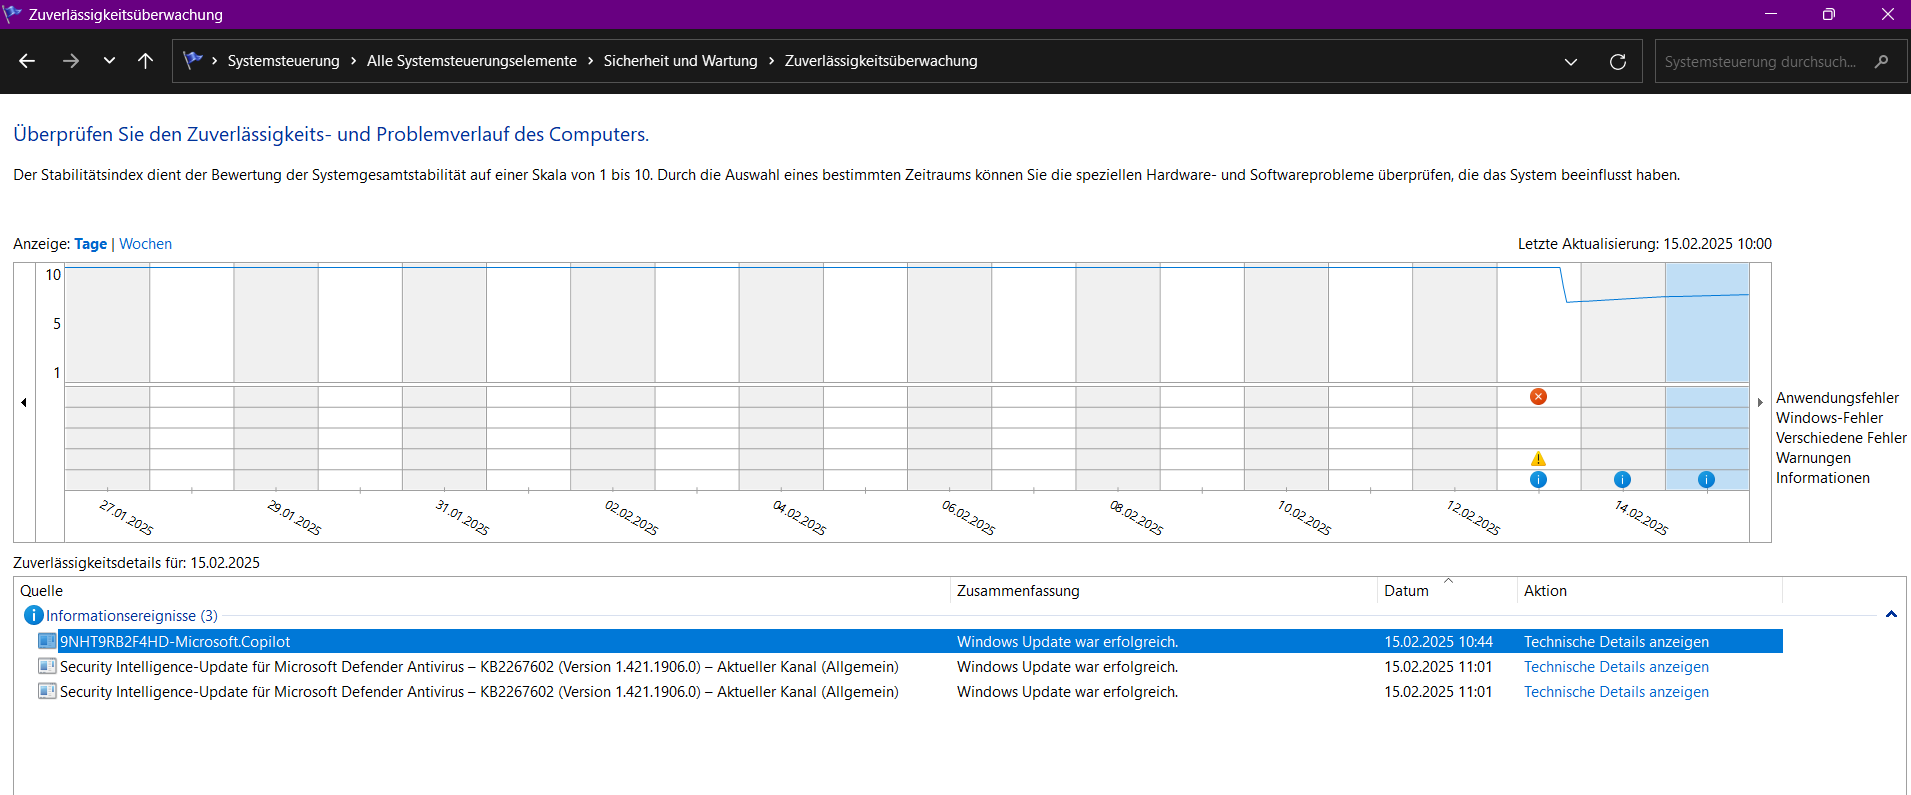
Task: Open Technische Details for first Defender update
Action: click(x=1616, y=667)
